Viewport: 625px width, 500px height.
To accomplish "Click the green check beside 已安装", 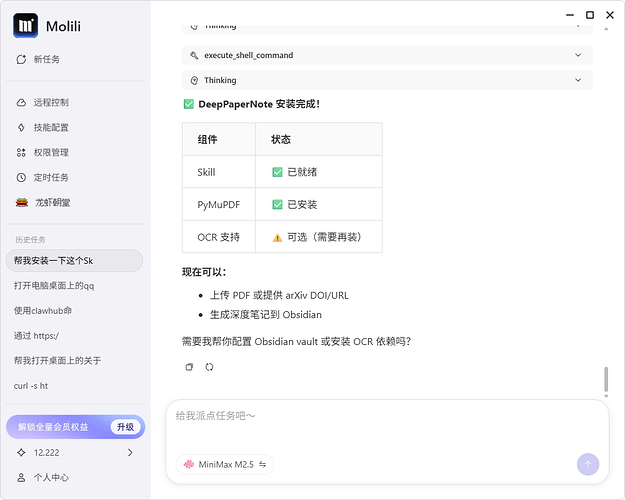I will tap(277, 205).
